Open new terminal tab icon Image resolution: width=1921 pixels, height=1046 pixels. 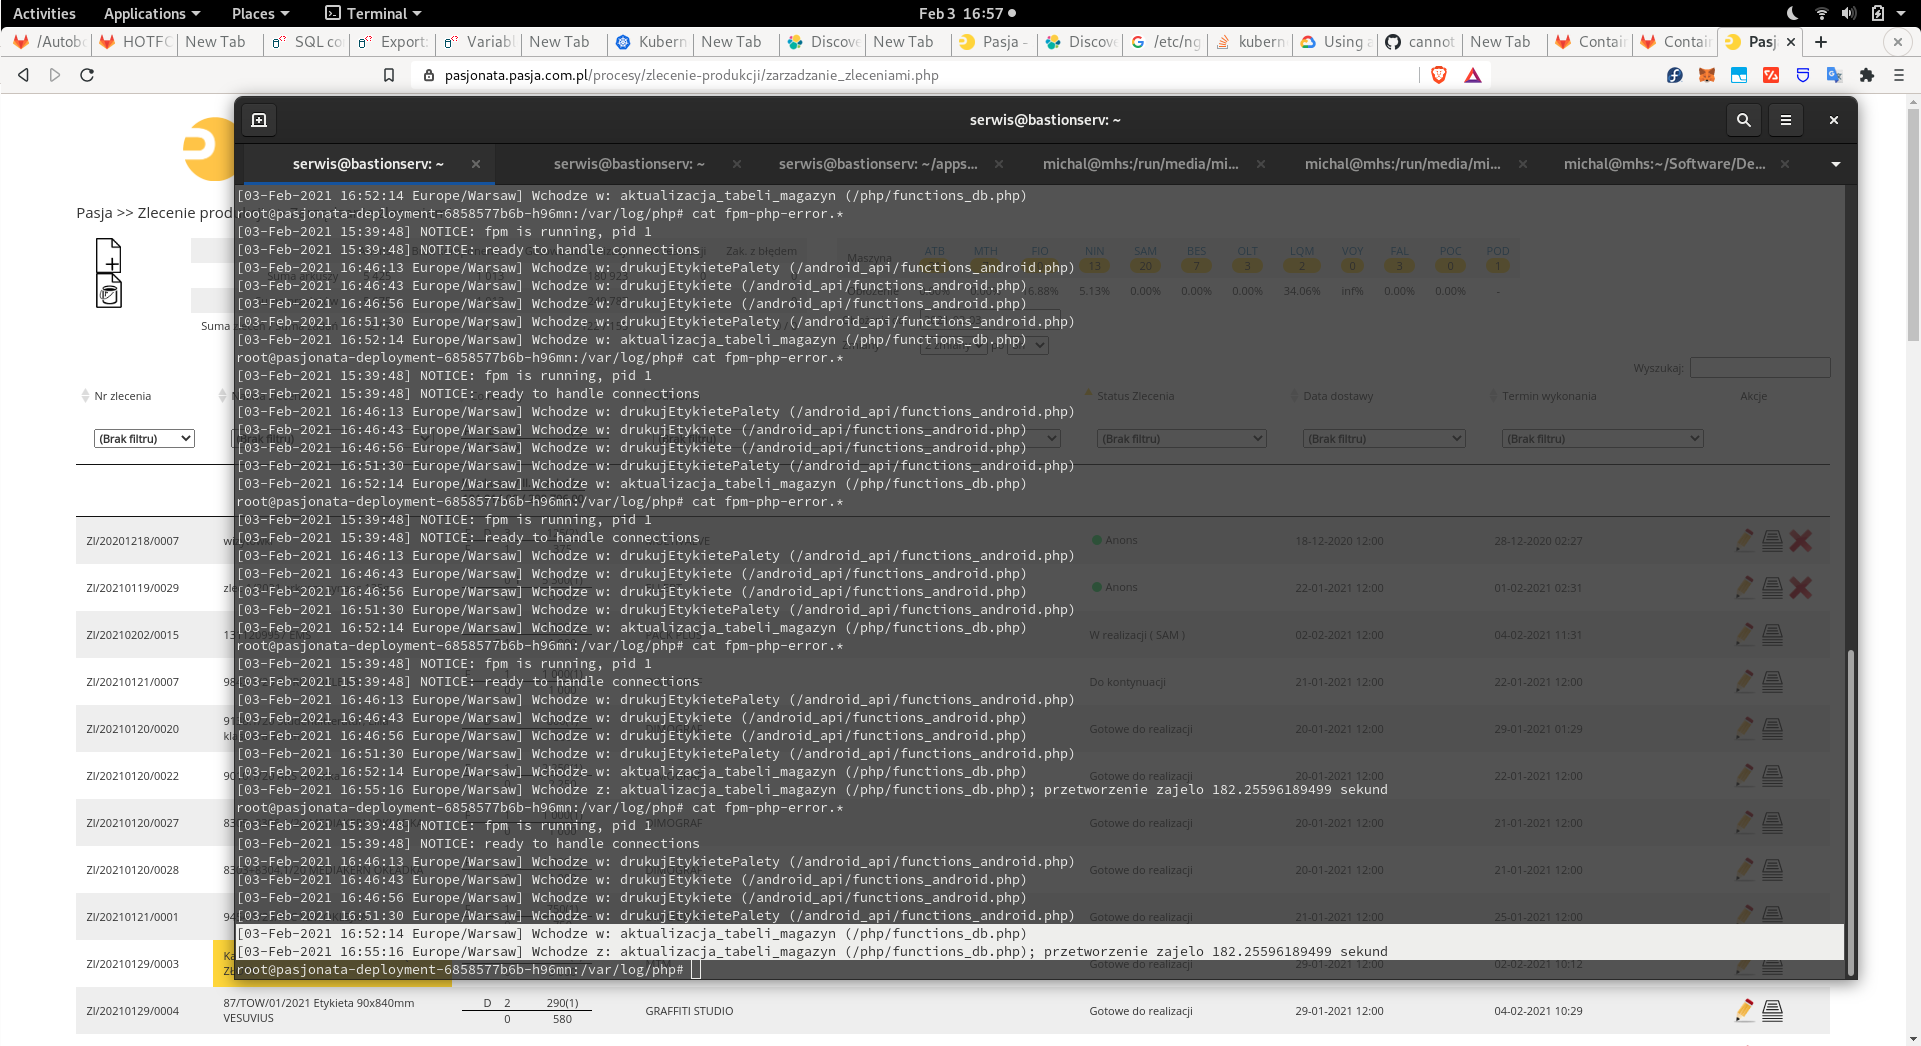[259, 120]
